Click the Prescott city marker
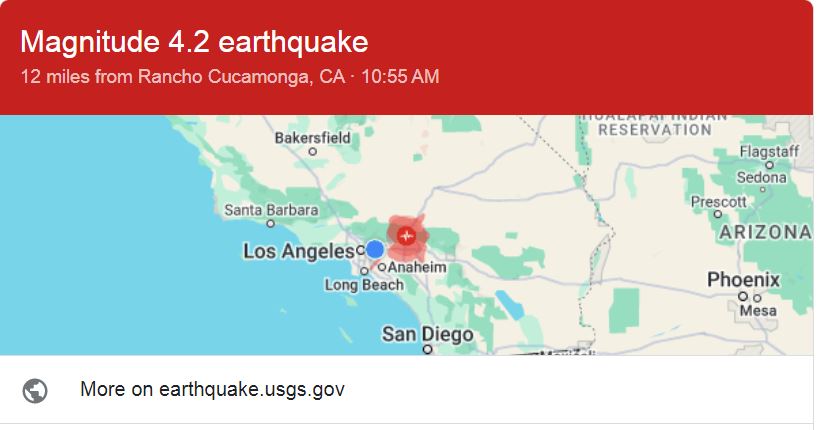The image size is (819, 430). pos(718,214)
